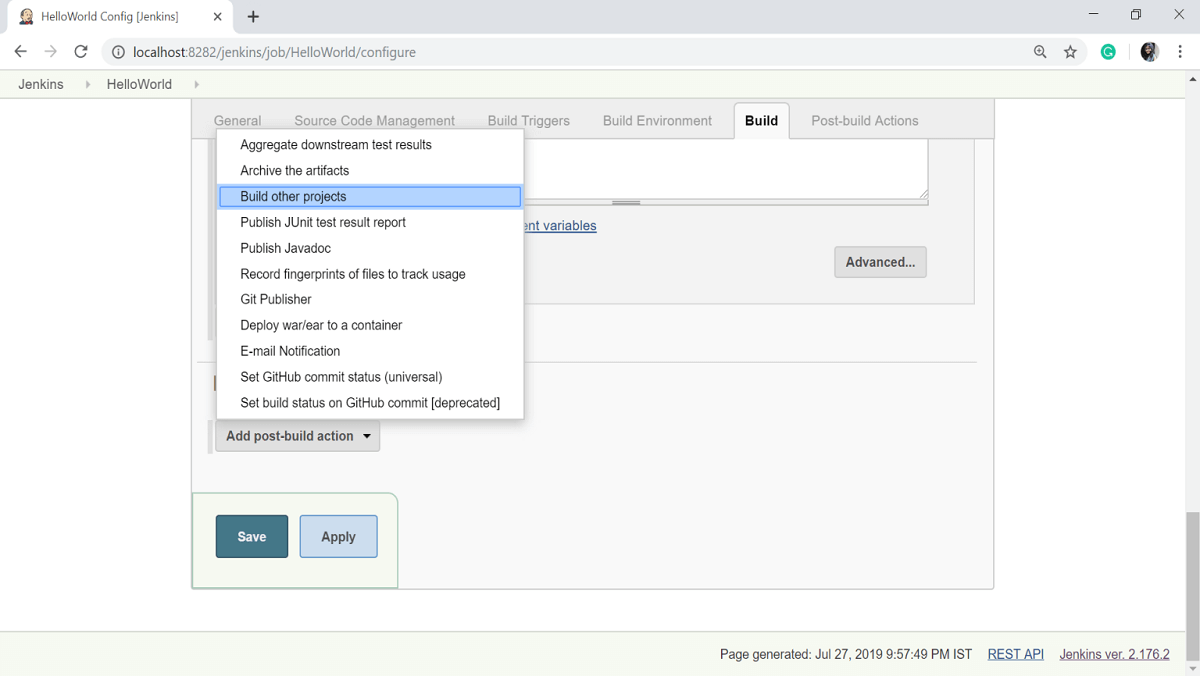Select the HelloWorld Config [Jenkins] browser tab
This screenshot has height=676, width=1200.
(120, 17)
